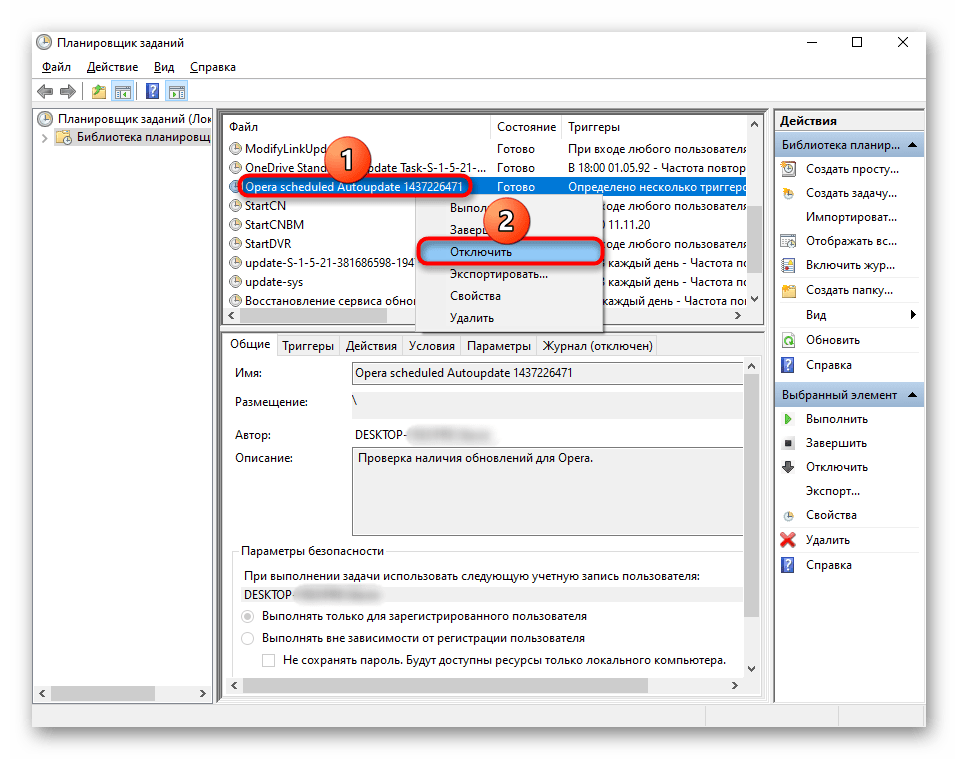This screenshot has width=958, height=759.
Task: Open the Действие menu
Action: [x=112, y=67]
